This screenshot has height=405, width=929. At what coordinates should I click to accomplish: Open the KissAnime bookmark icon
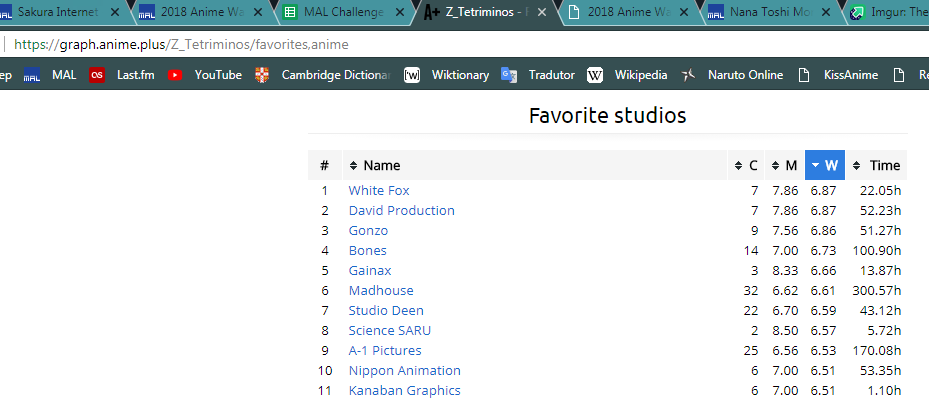[805, 75]
